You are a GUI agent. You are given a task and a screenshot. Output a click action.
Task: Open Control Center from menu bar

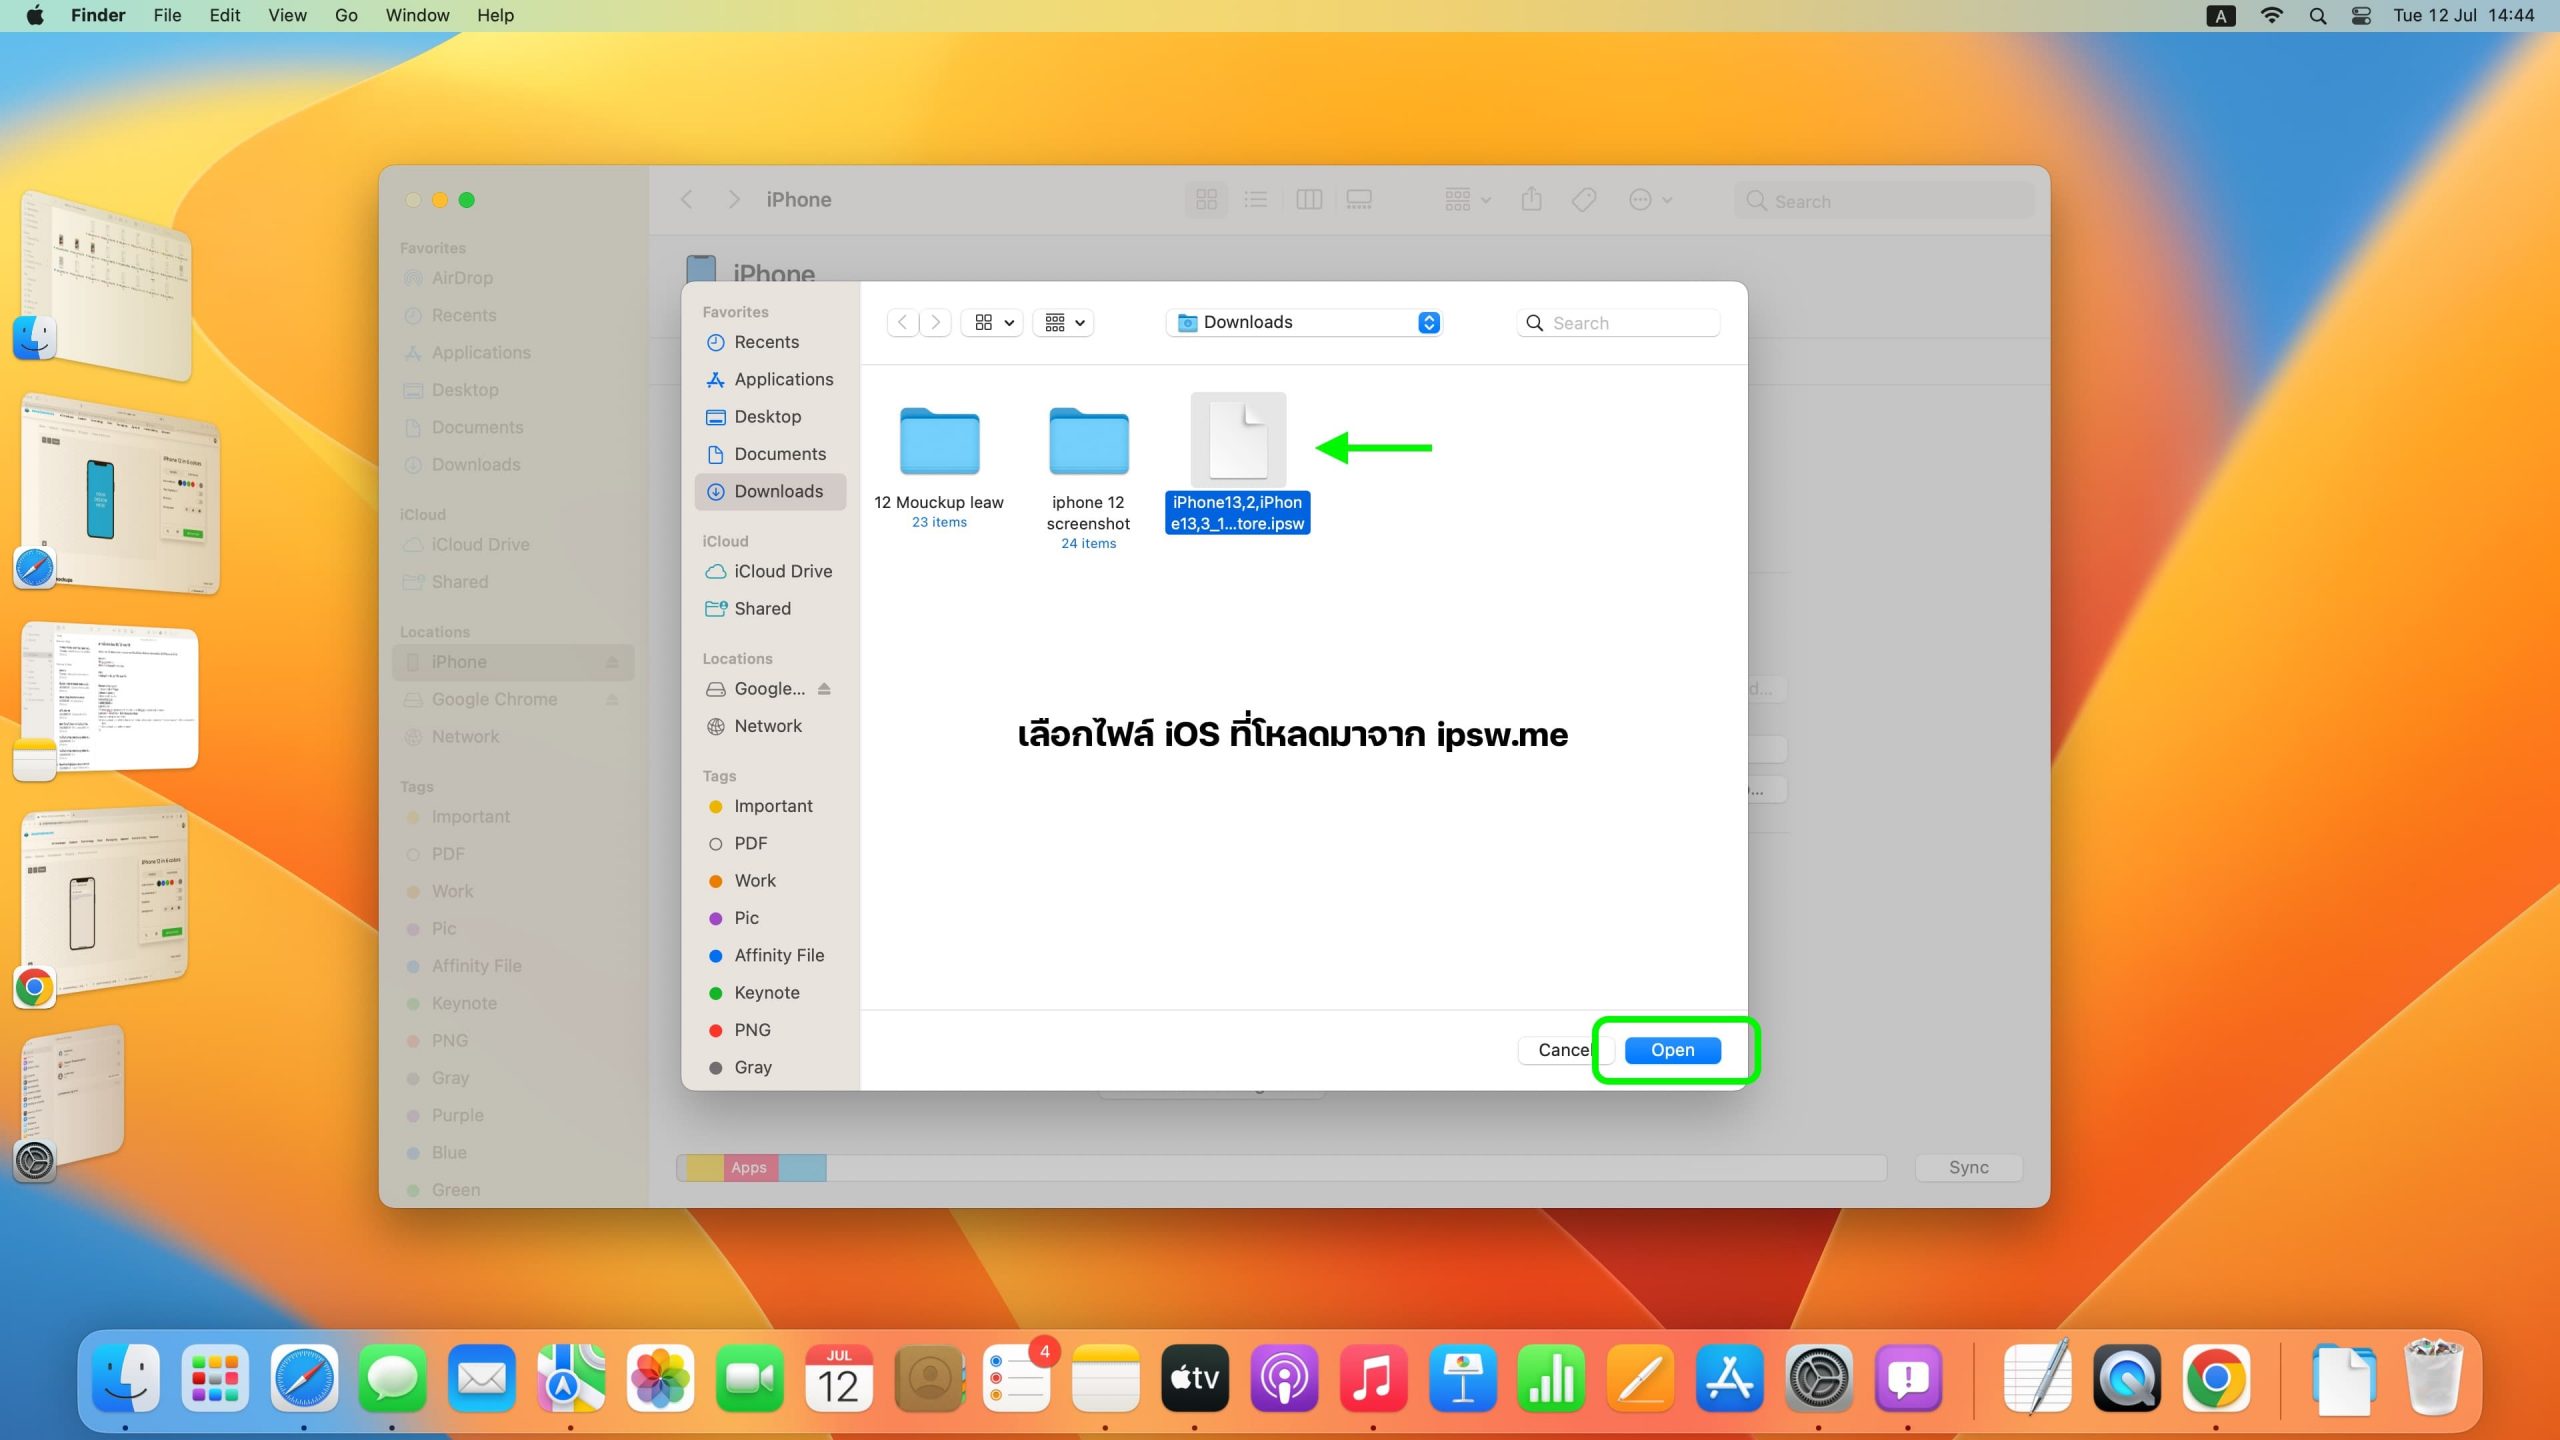click(x=2361, y=16)
